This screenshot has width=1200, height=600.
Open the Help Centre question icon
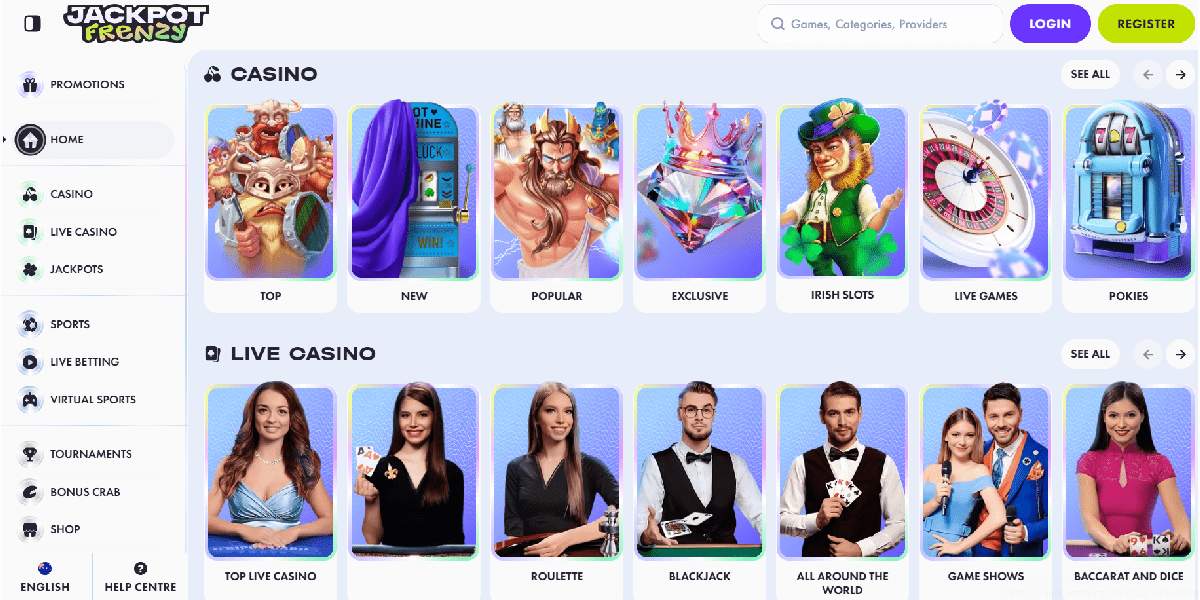click(x=140, y=568)
